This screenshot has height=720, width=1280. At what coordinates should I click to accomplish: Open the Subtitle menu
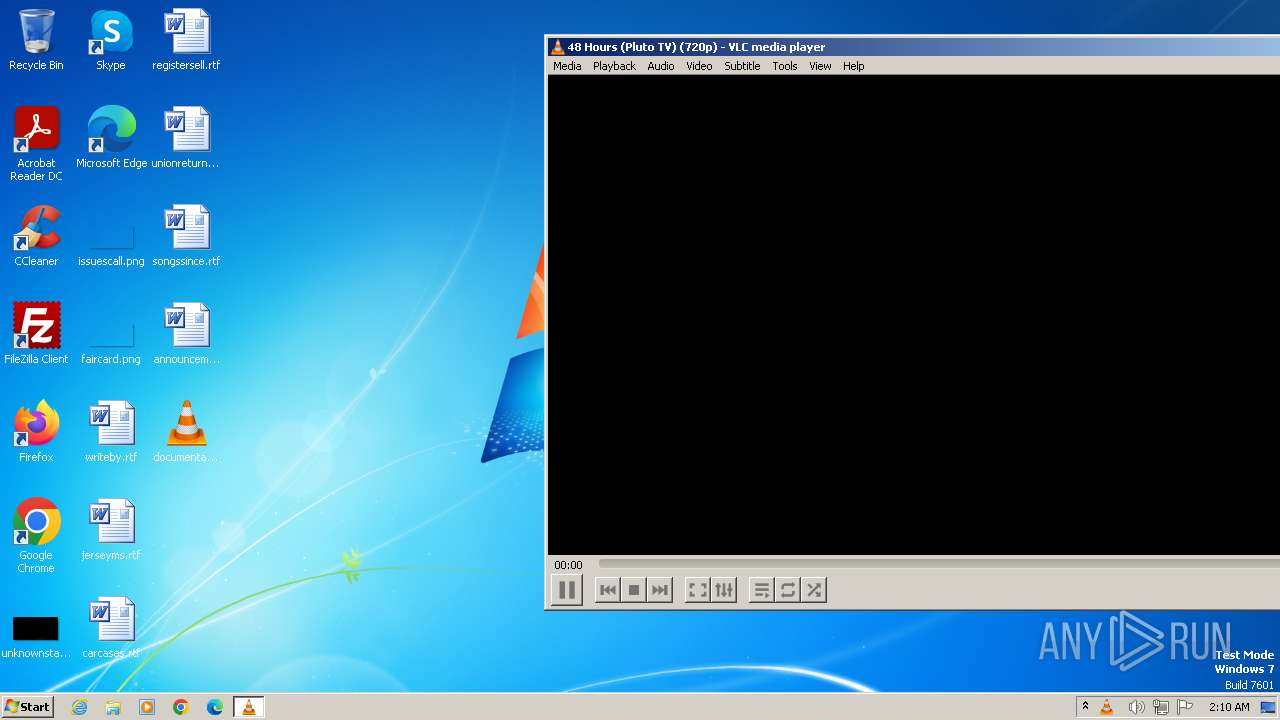click(742, 66)
